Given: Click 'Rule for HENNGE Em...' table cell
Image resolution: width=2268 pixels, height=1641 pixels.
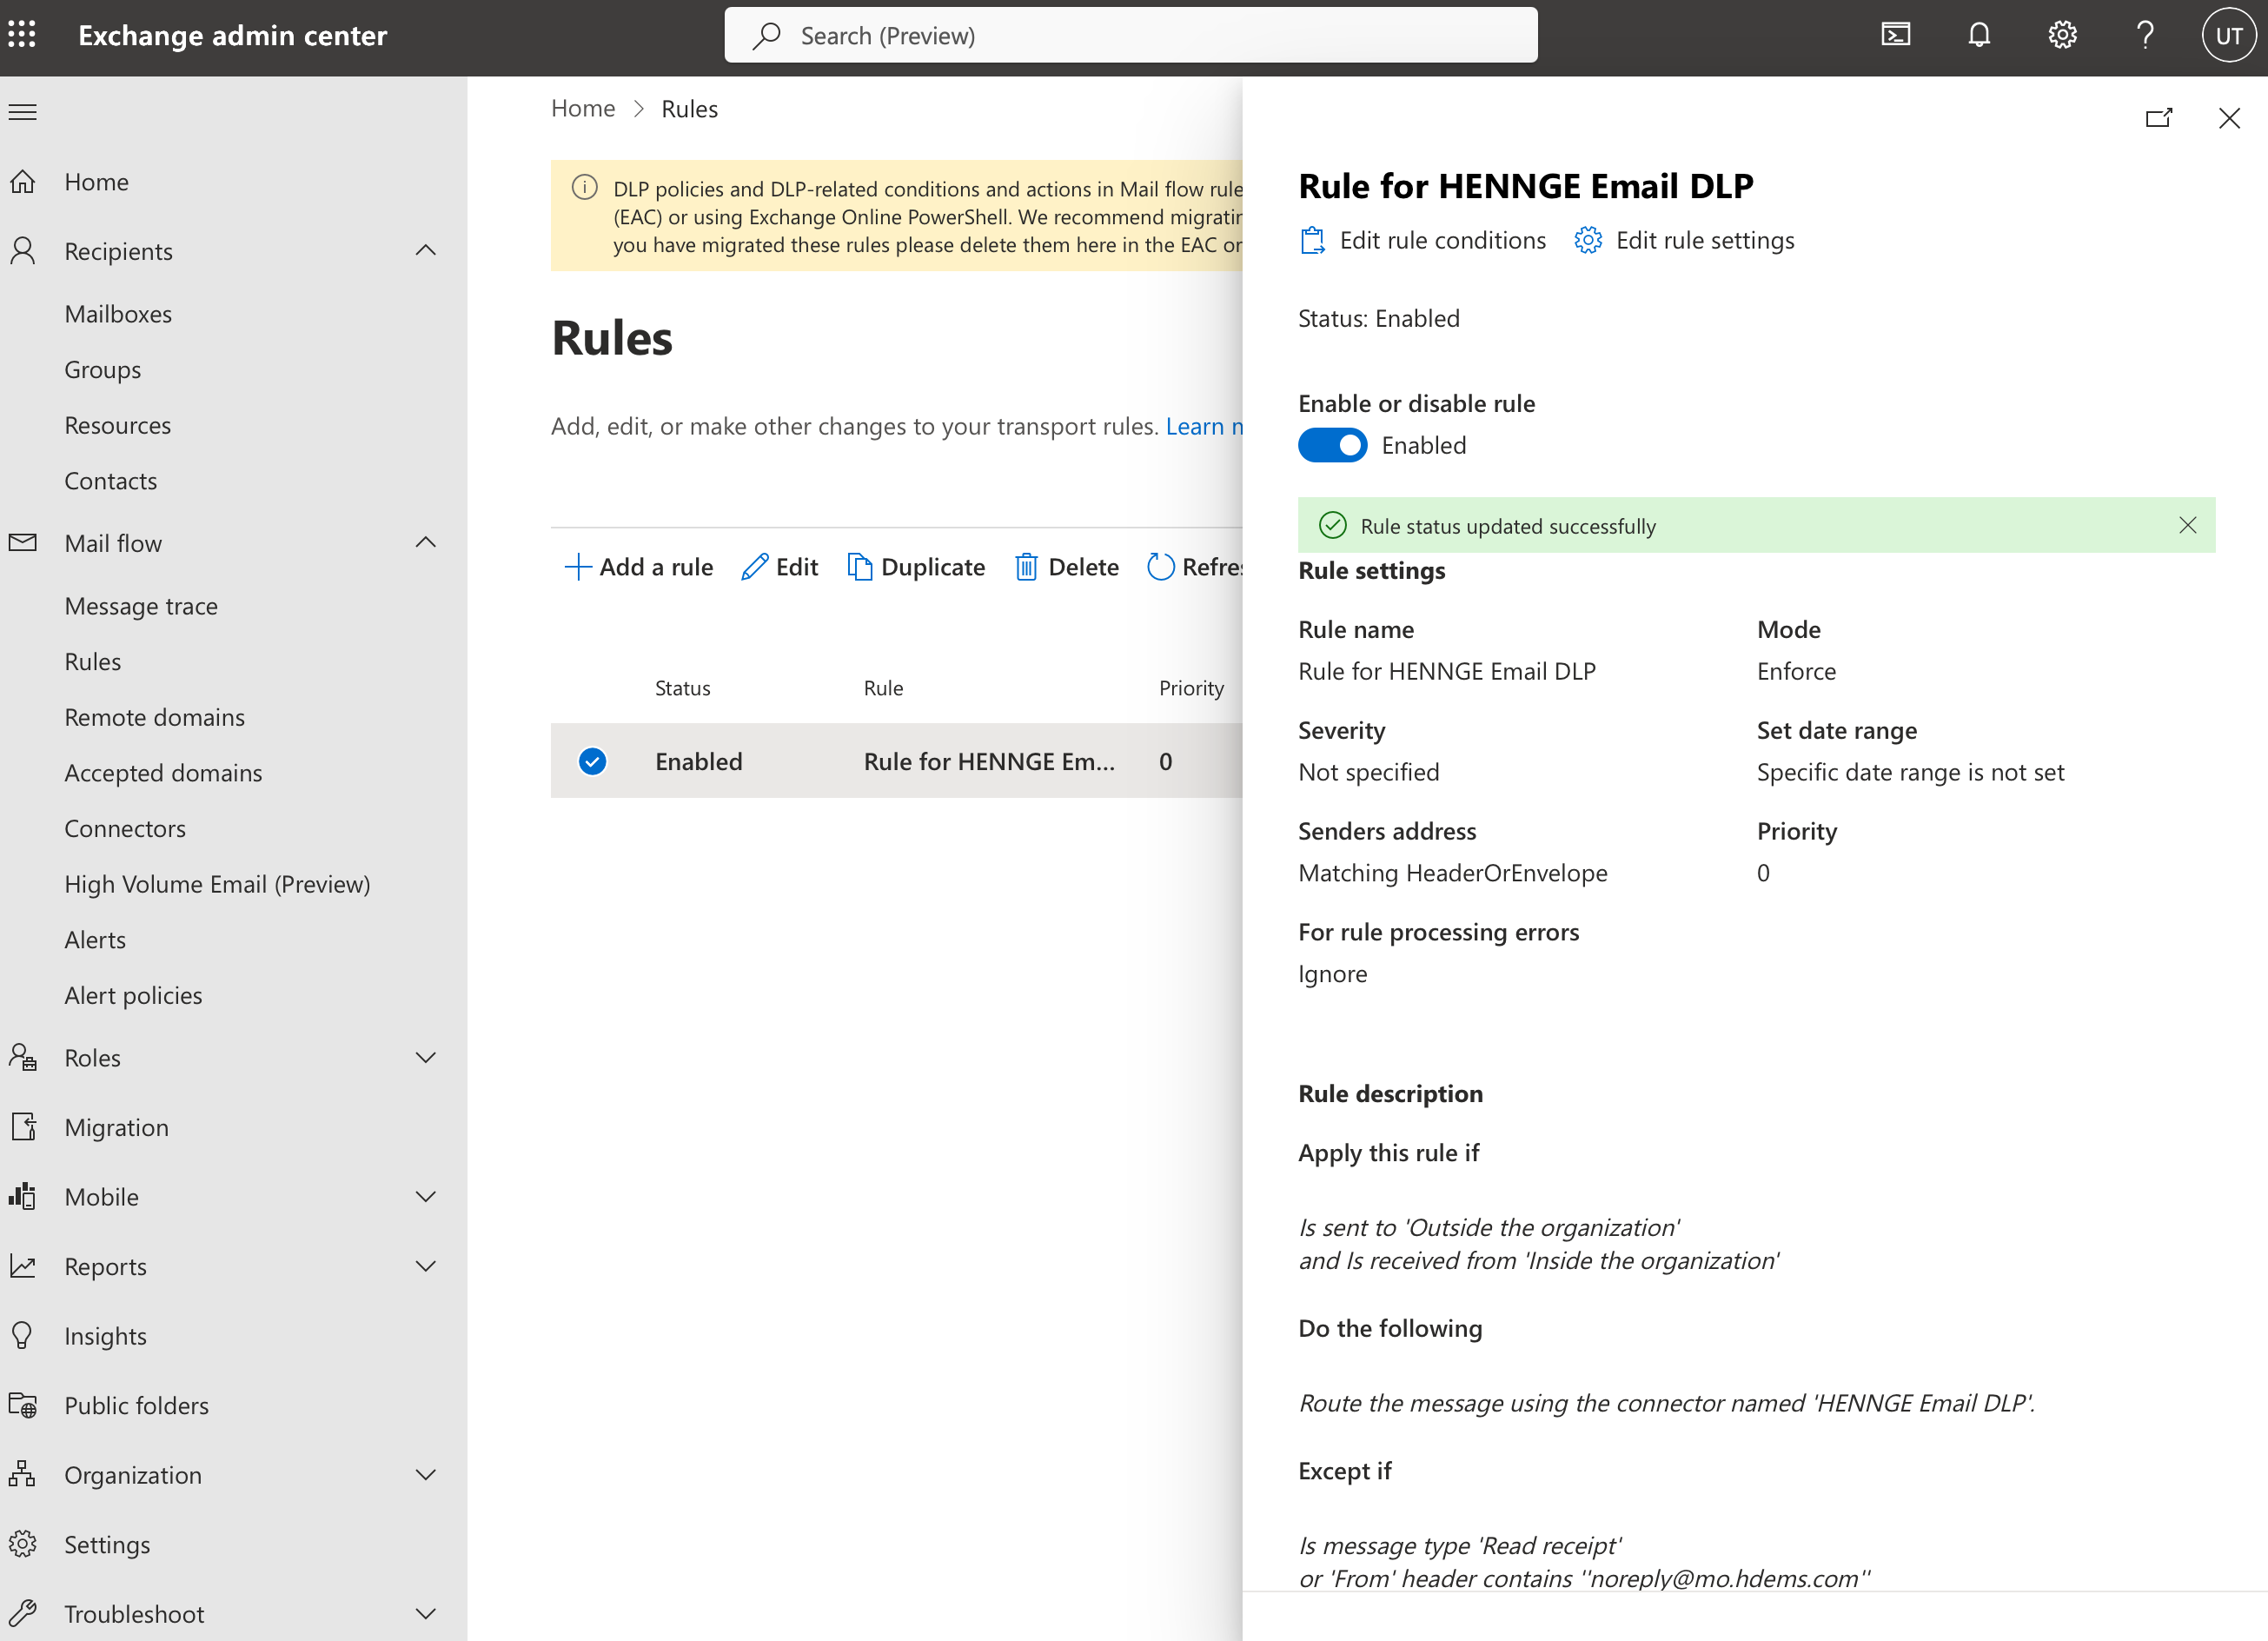Looking at the screenshot, I should click(x=989, y=761).
